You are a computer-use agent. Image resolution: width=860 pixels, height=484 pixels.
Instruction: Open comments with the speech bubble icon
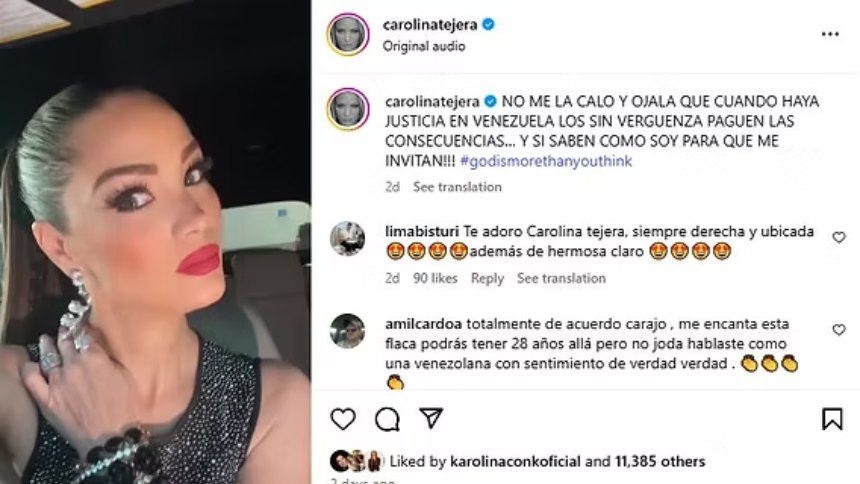point(387,419)
